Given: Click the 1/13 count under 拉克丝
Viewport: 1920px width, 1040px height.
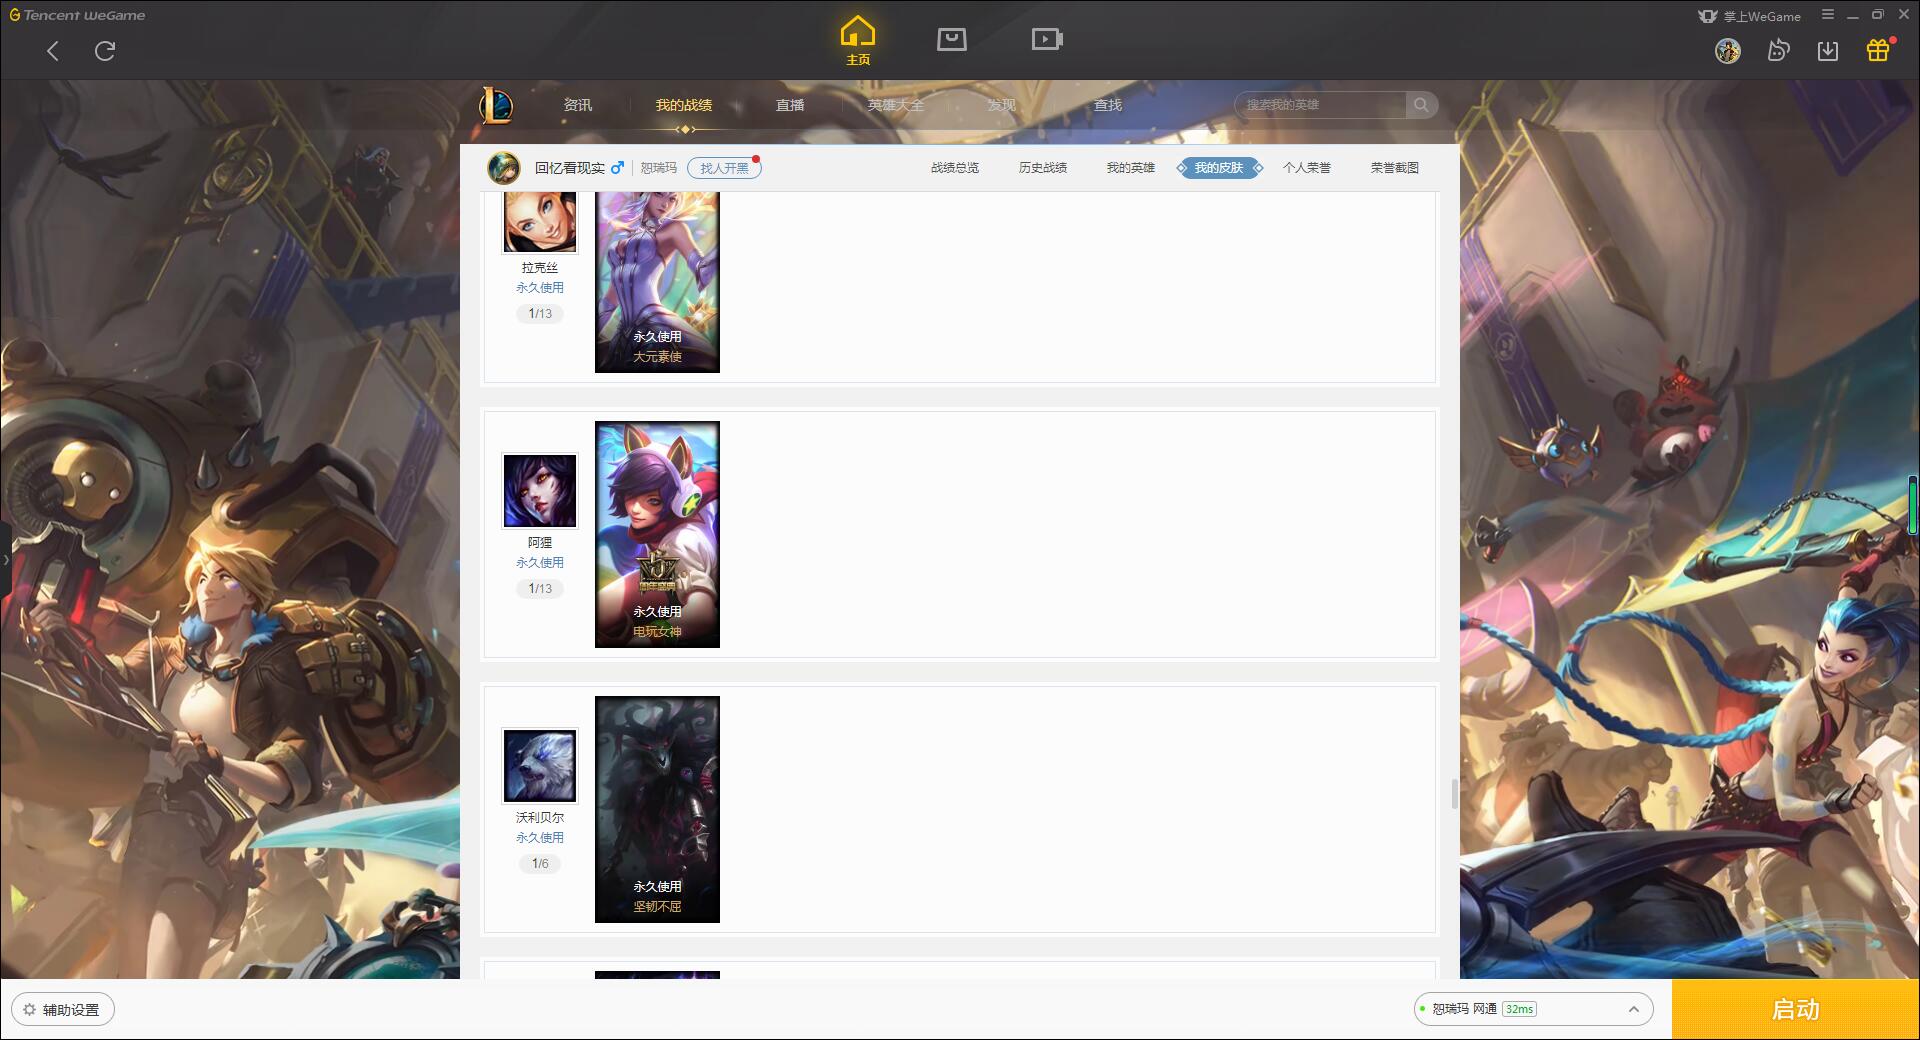Looking at the screenshot, I should point(540,314).
